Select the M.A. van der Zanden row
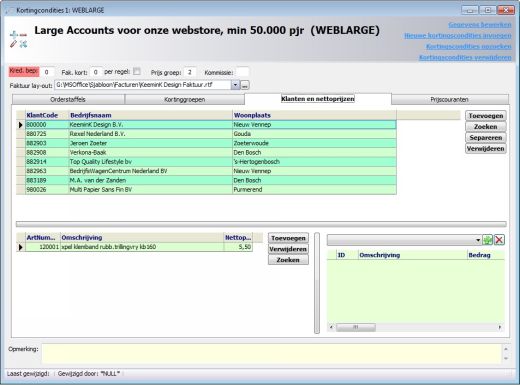This screenshot has width=520, height=385. click(x=211, y=181)
